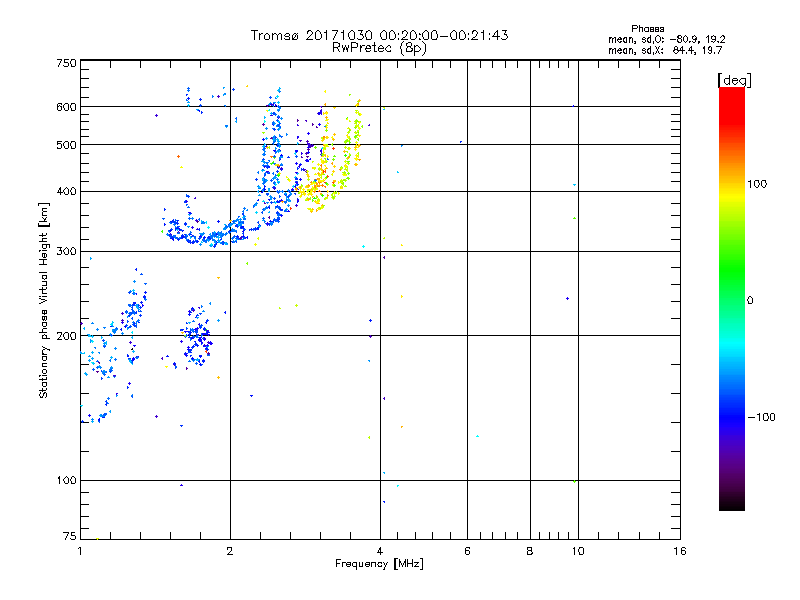
Task: Click the 10 MHz frequency tick label
Action: [x=578, y=551]
